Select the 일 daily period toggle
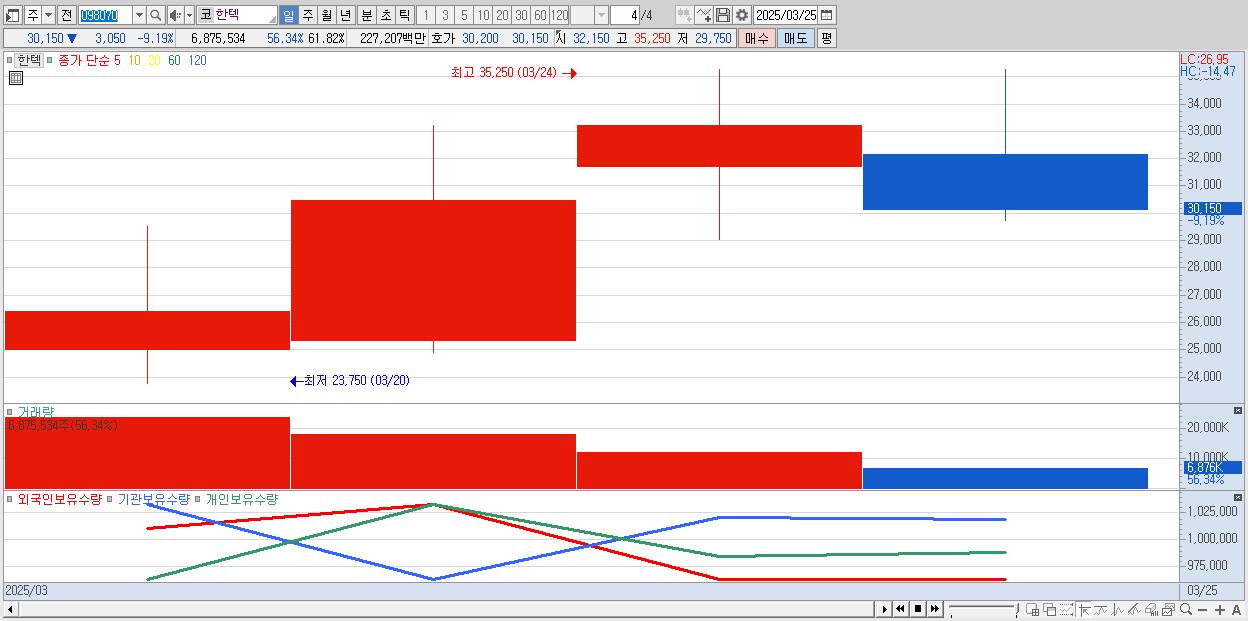This screenshot has height=621, width=1248. tap(288, 15)
